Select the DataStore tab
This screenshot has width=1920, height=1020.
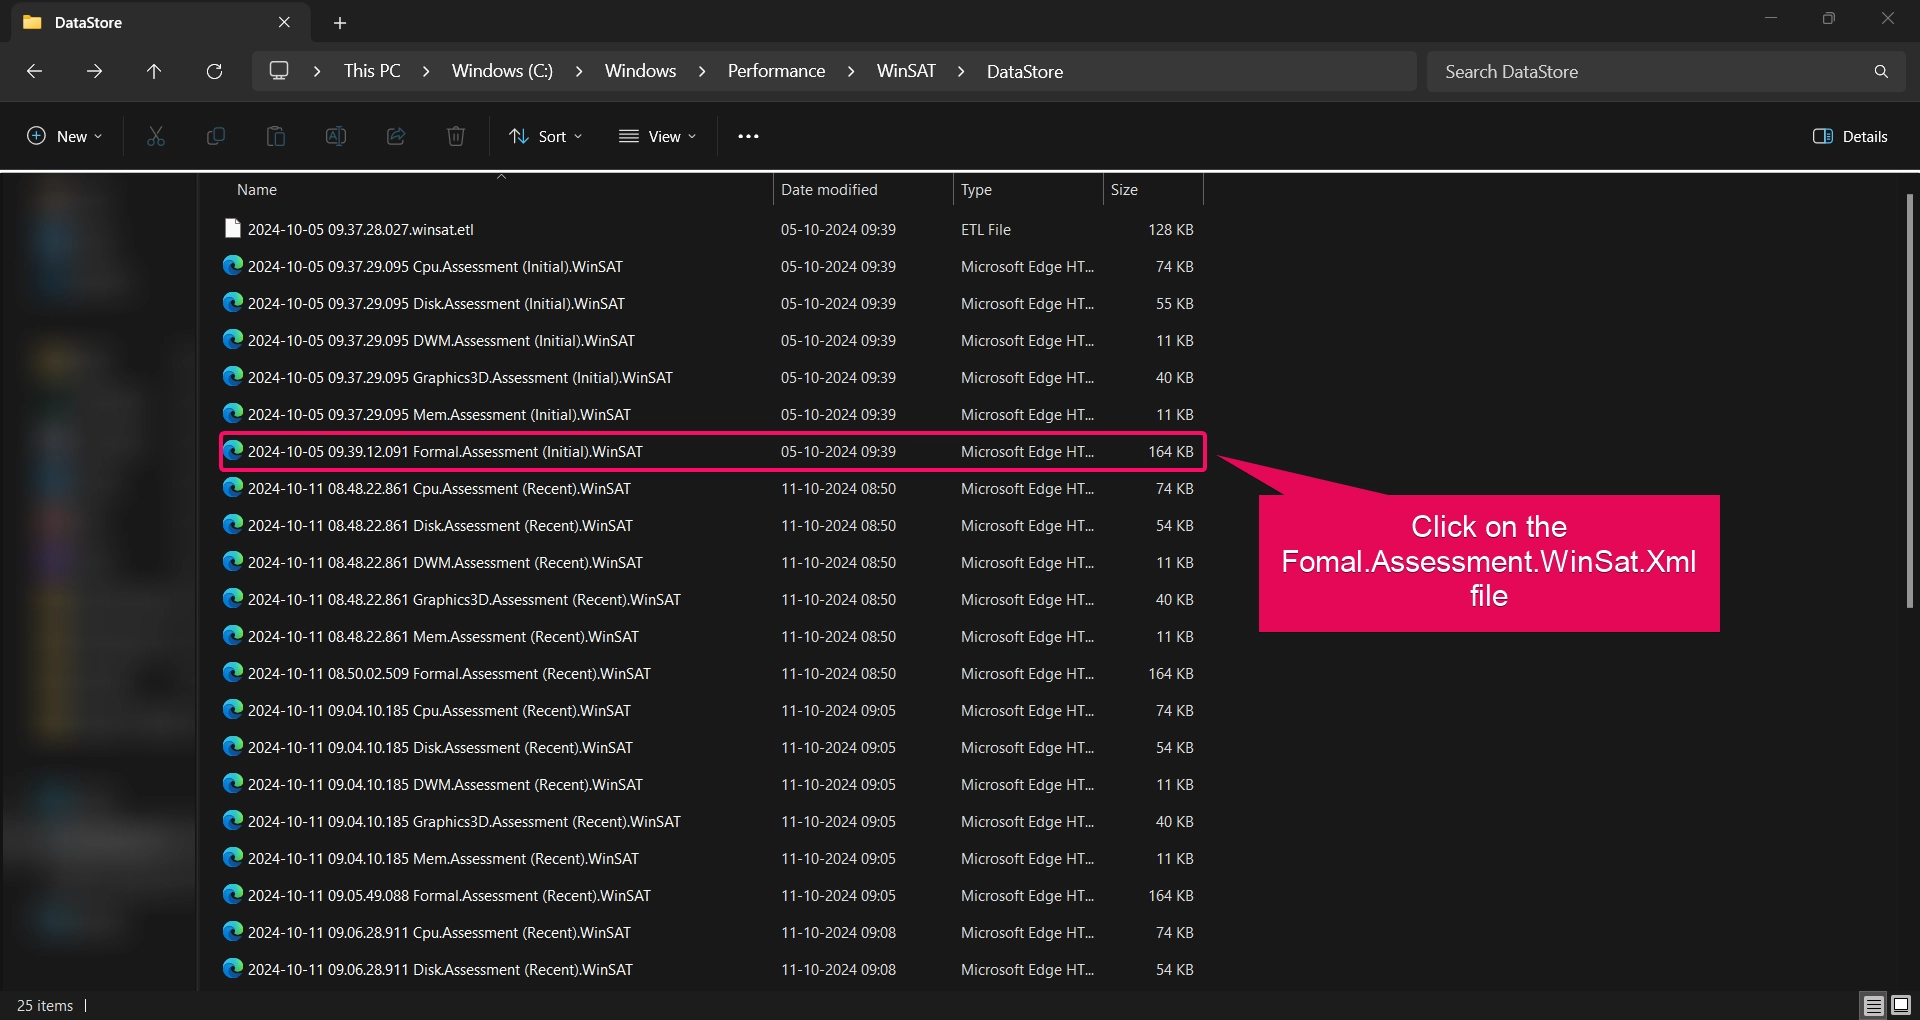[160, 22]
